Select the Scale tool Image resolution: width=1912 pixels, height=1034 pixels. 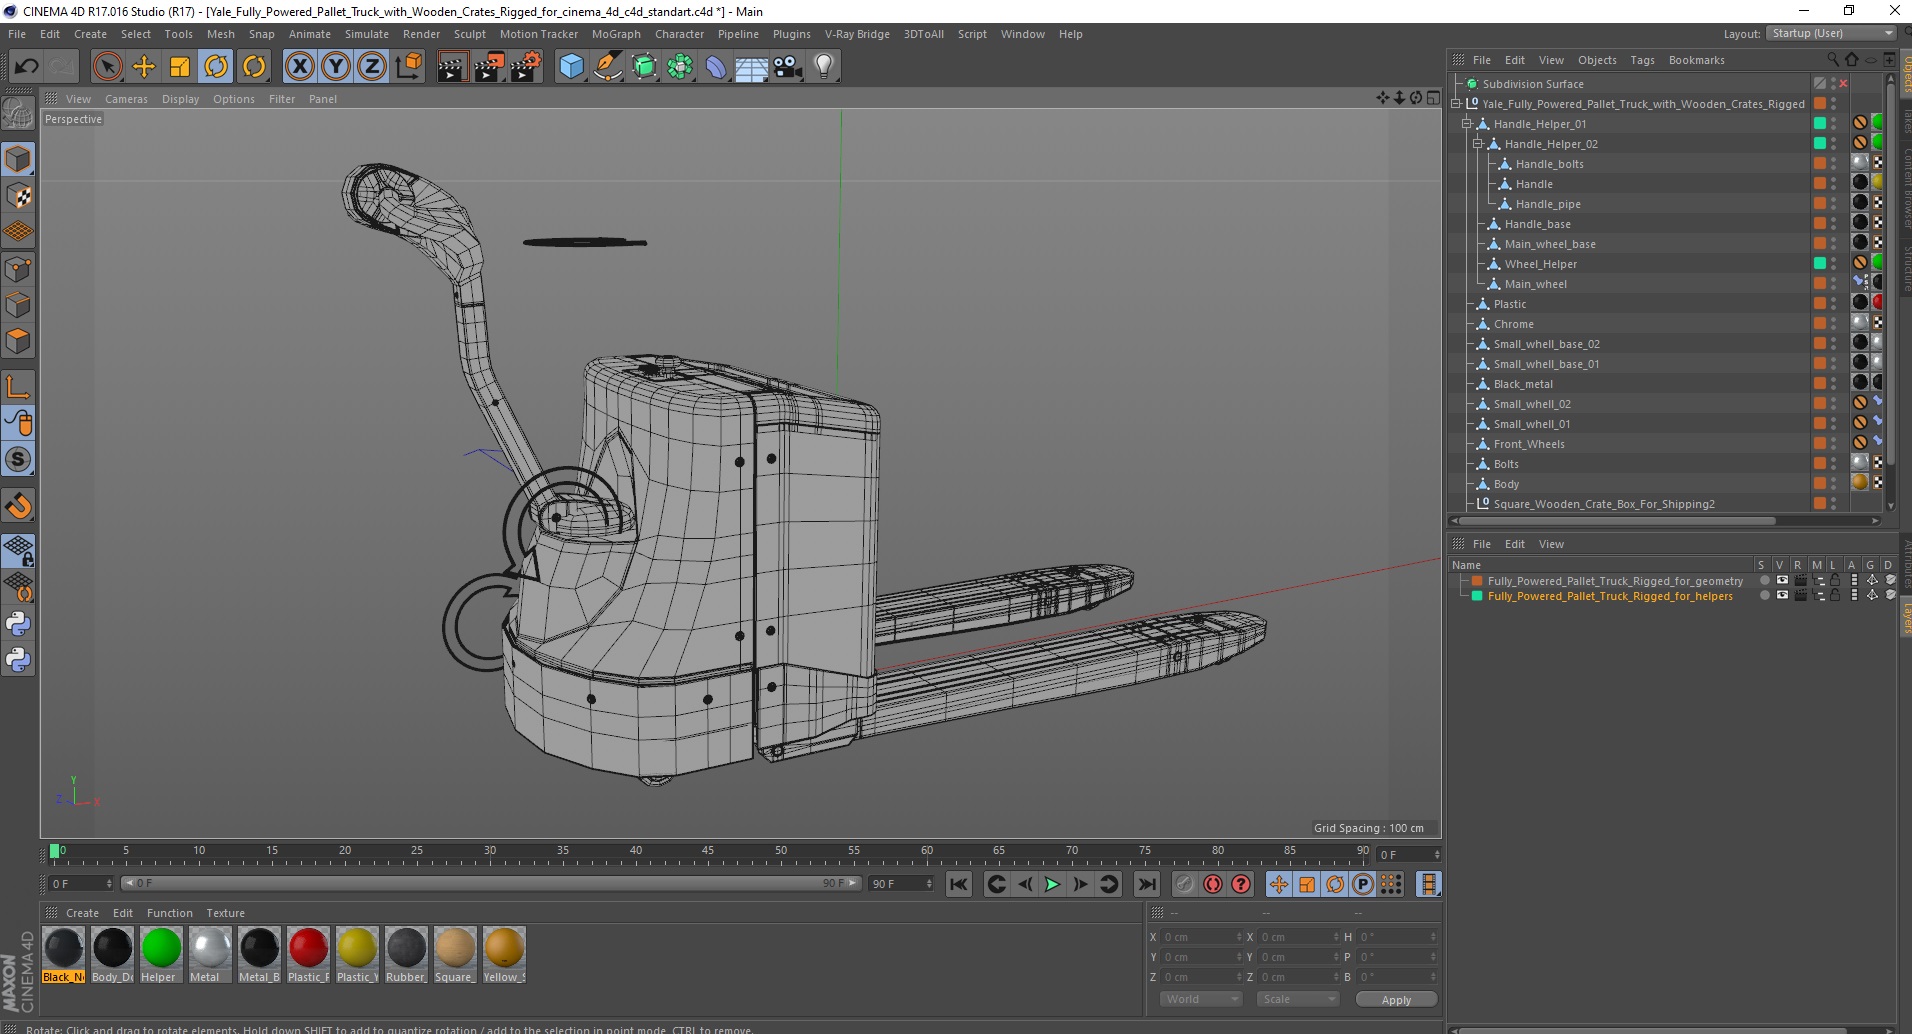[x=180, y=67]
